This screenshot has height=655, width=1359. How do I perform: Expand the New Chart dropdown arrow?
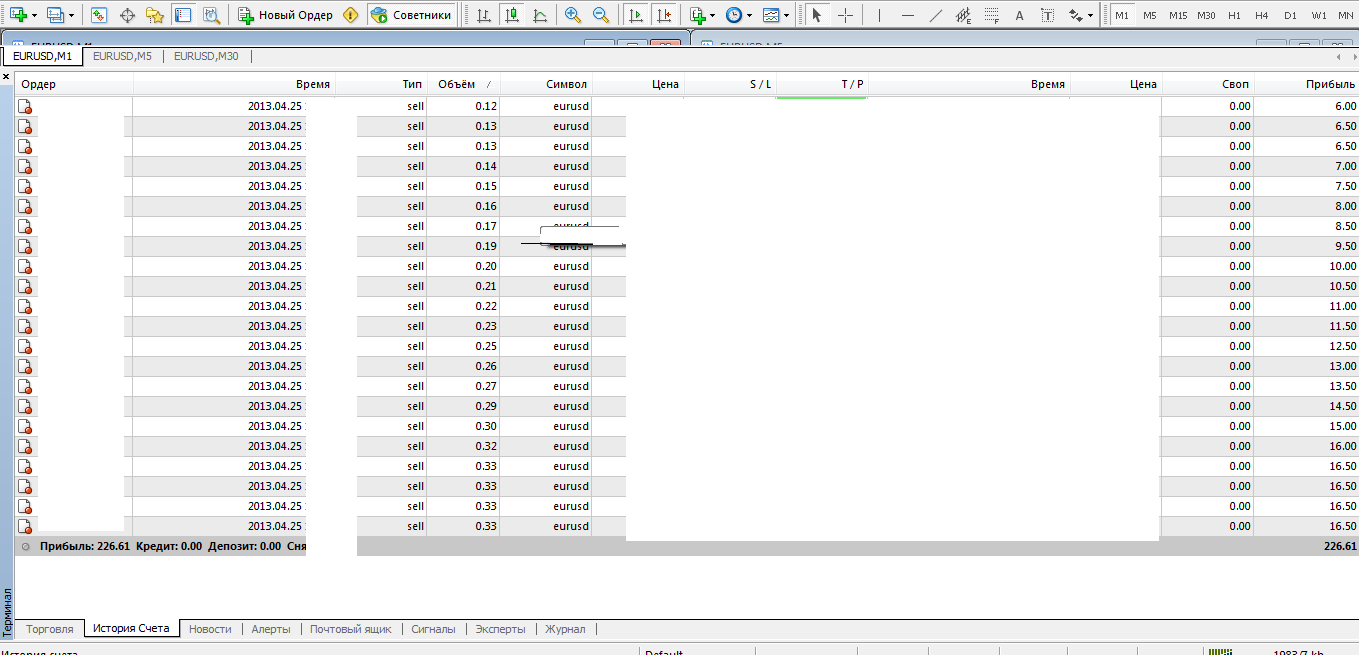coord(35,16)
